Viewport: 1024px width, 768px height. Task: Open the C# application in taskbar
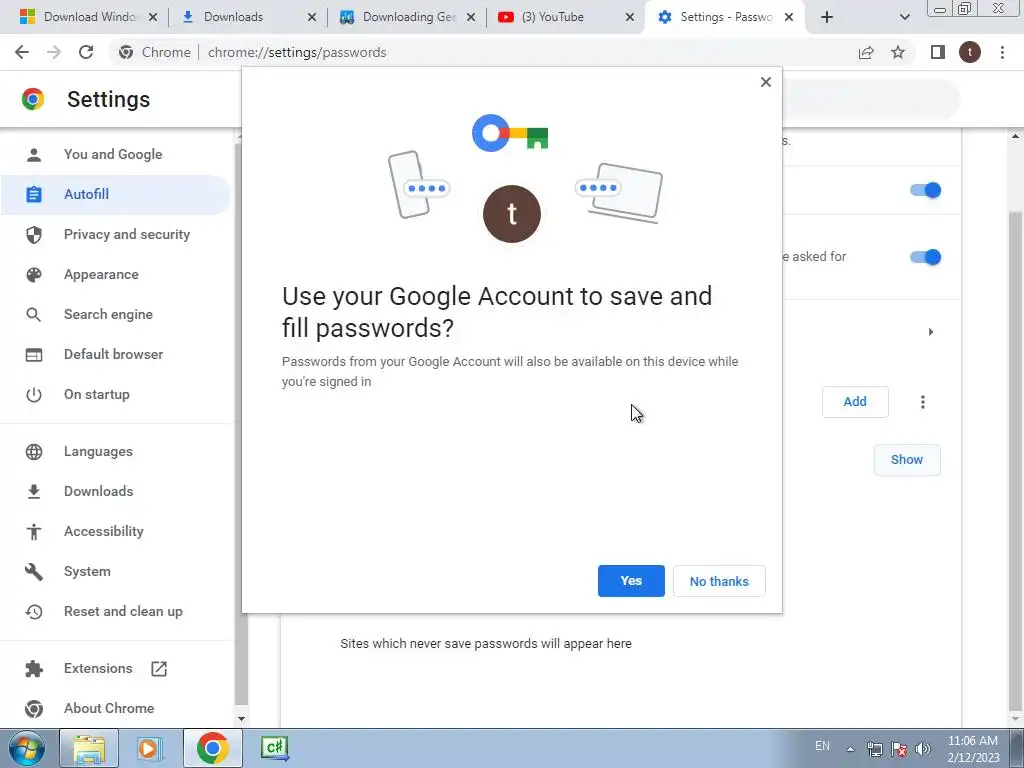coord(274,748)
